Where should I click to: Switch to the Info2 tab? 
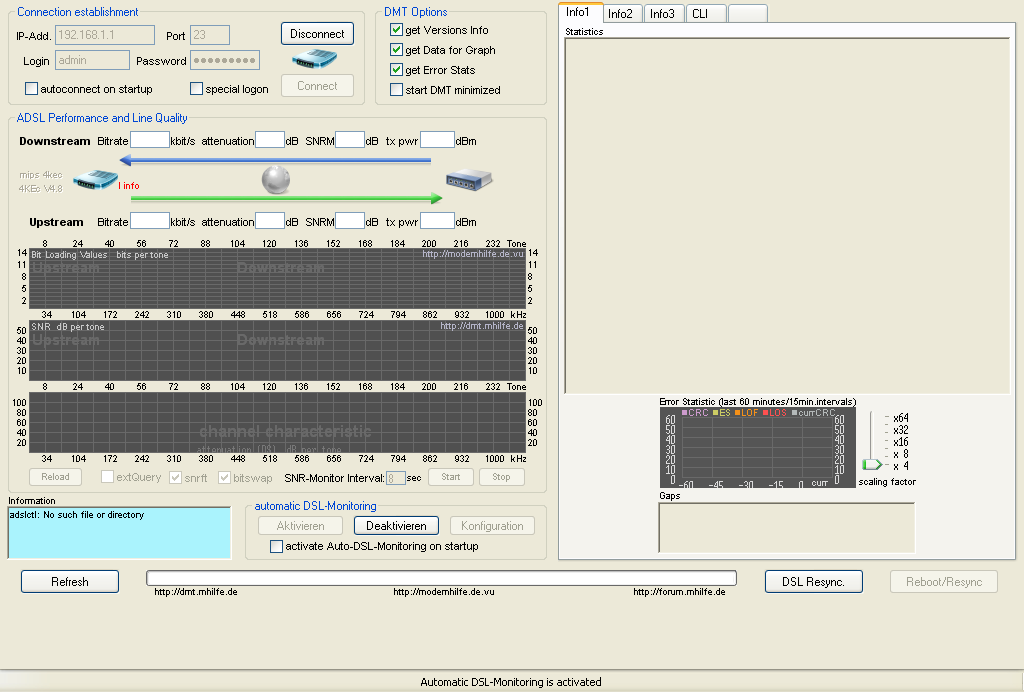[x=620, y=14]
